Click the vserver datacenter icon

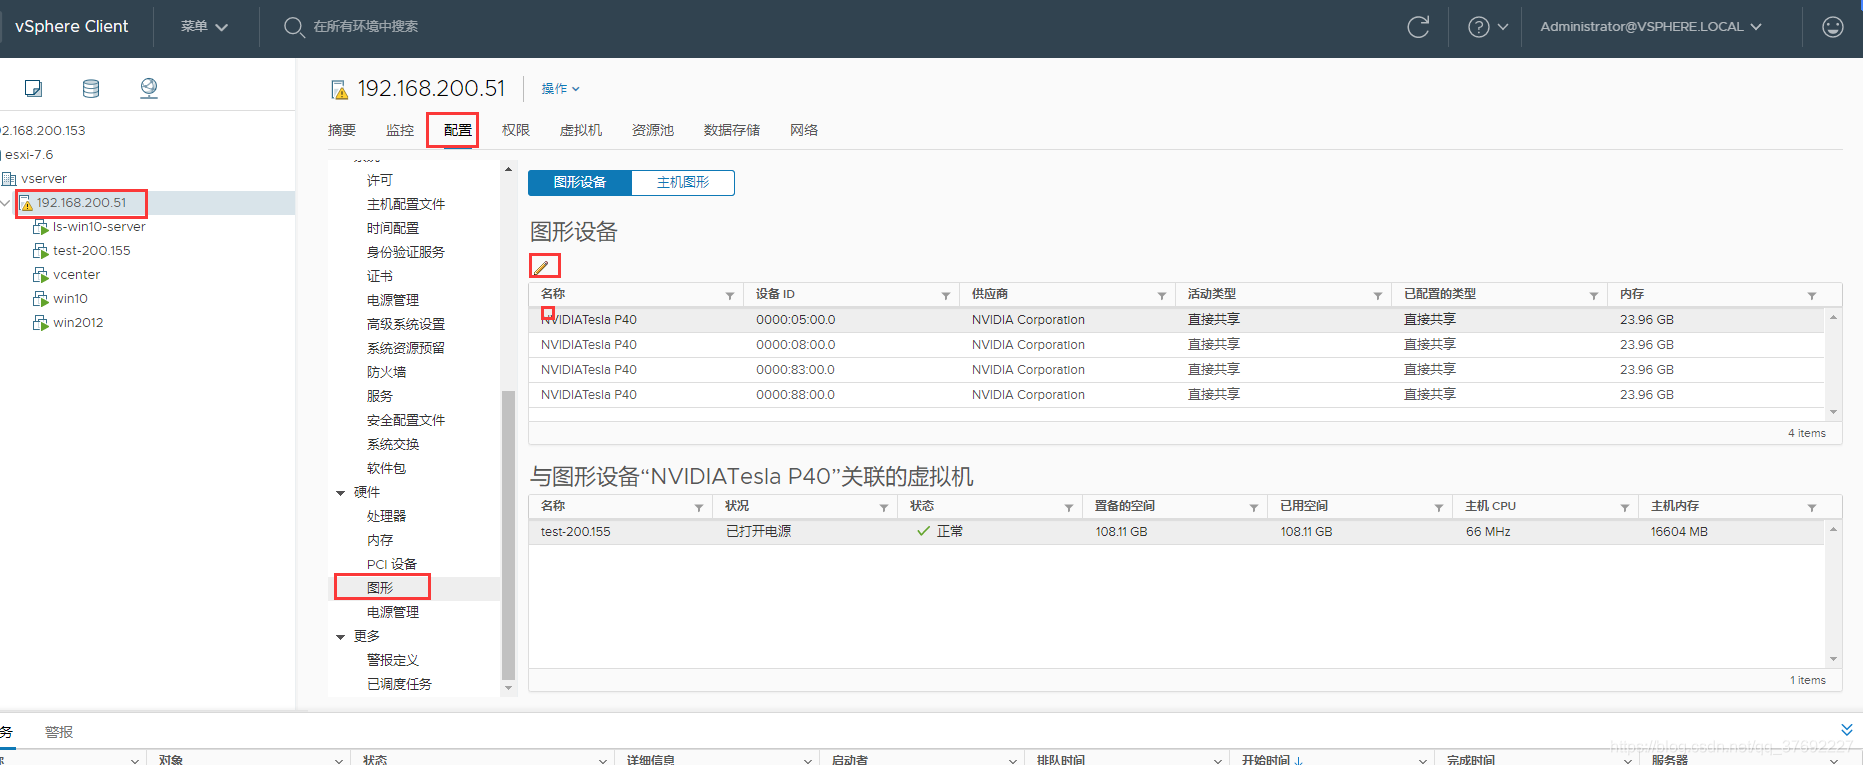9,179
